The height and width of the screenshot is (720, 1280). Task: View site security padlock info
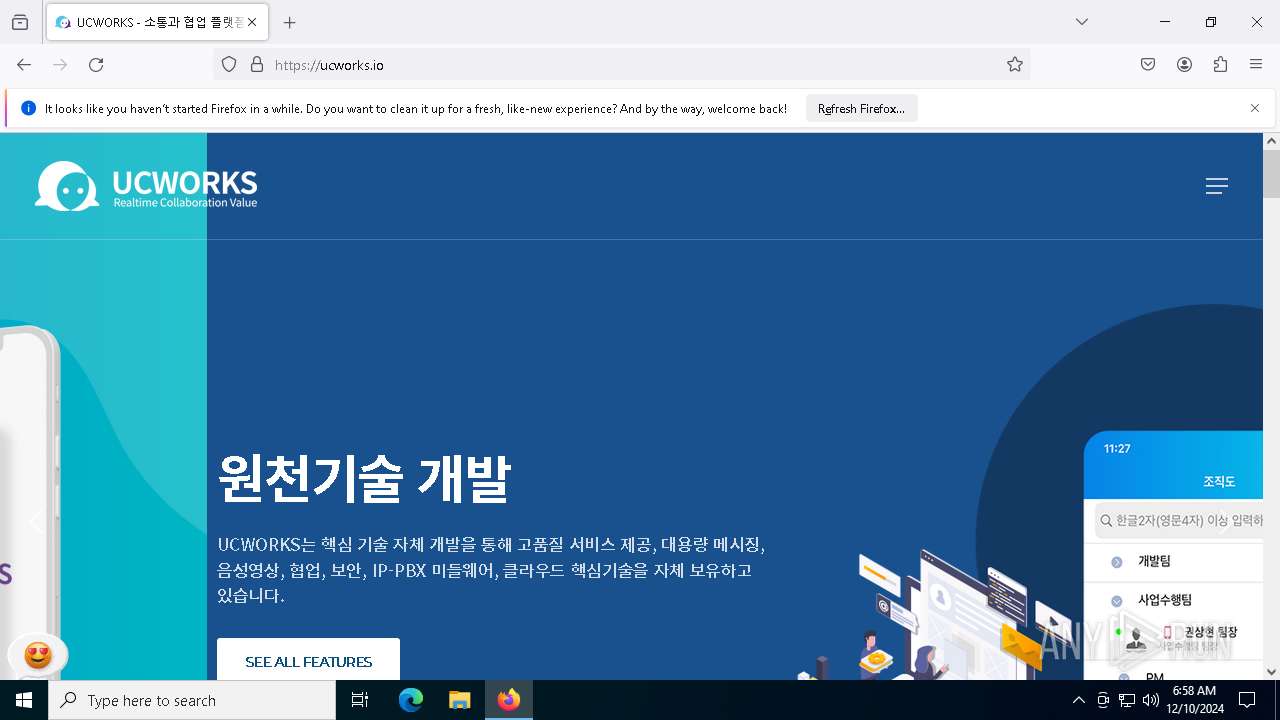257,65
